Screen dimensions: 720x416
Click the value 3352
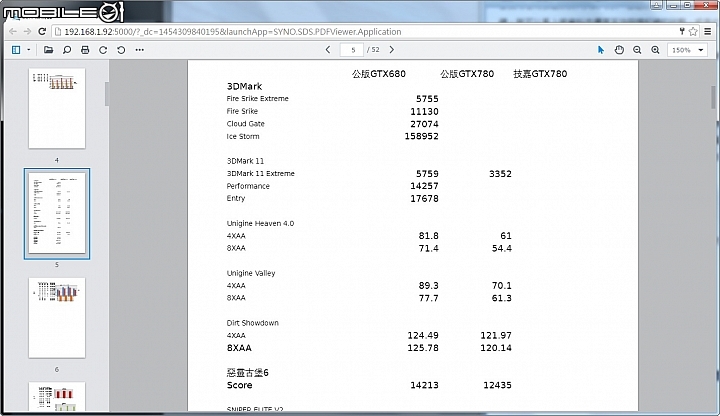click(x=500, y=174)
